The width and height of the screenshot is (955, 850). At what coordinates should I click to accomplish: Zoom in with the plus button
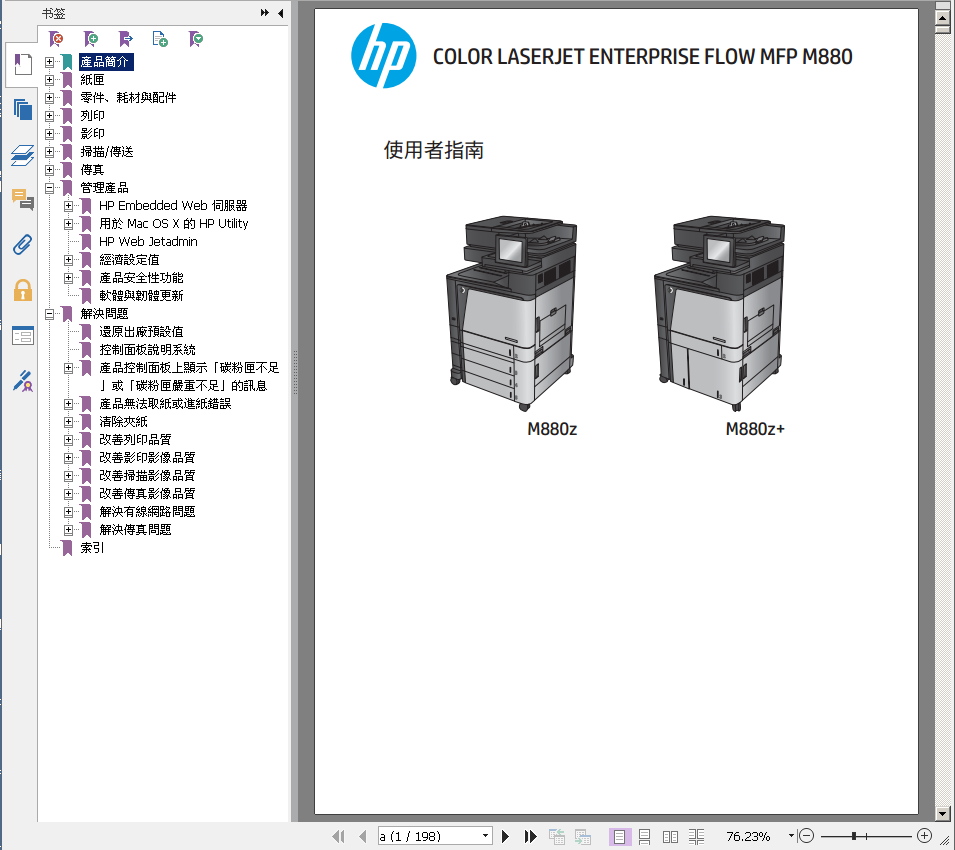925,836
